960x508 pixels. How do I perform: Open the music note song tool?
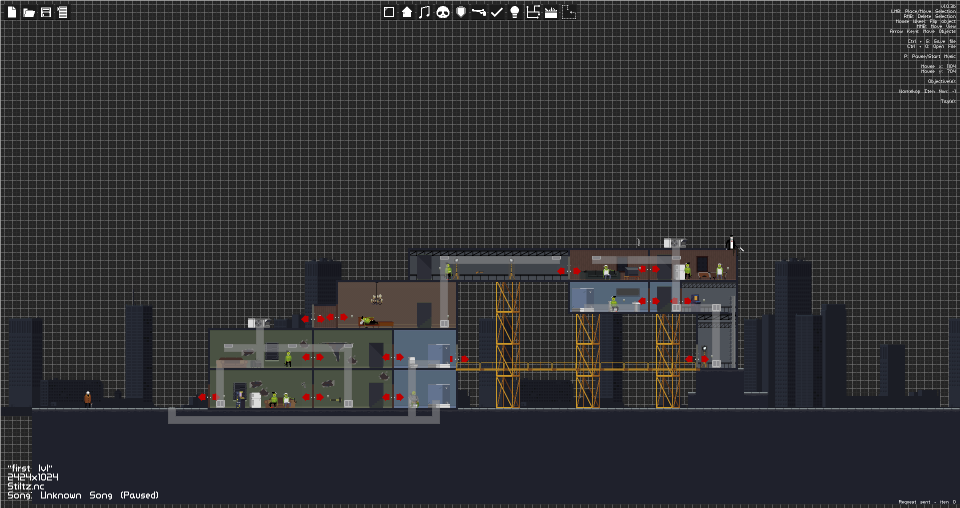[424, 12]
